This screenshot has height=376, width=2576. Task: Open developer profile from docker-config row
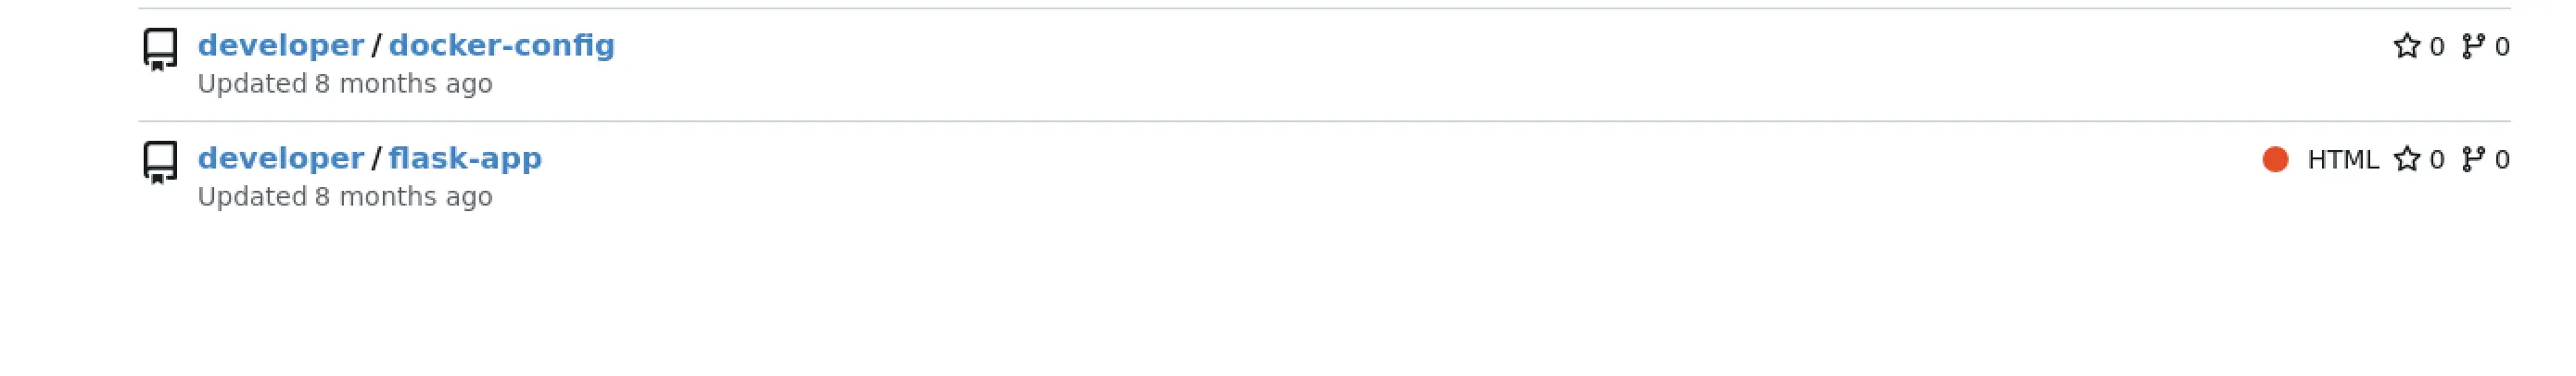(x=280, y=46)
